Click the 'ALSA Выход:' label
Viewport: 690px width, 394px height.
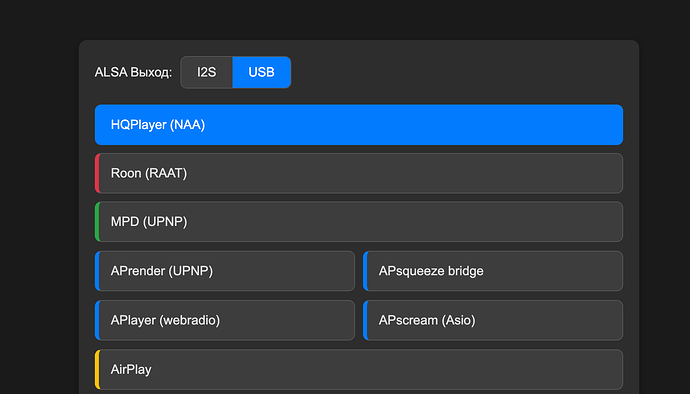point(133,72)
